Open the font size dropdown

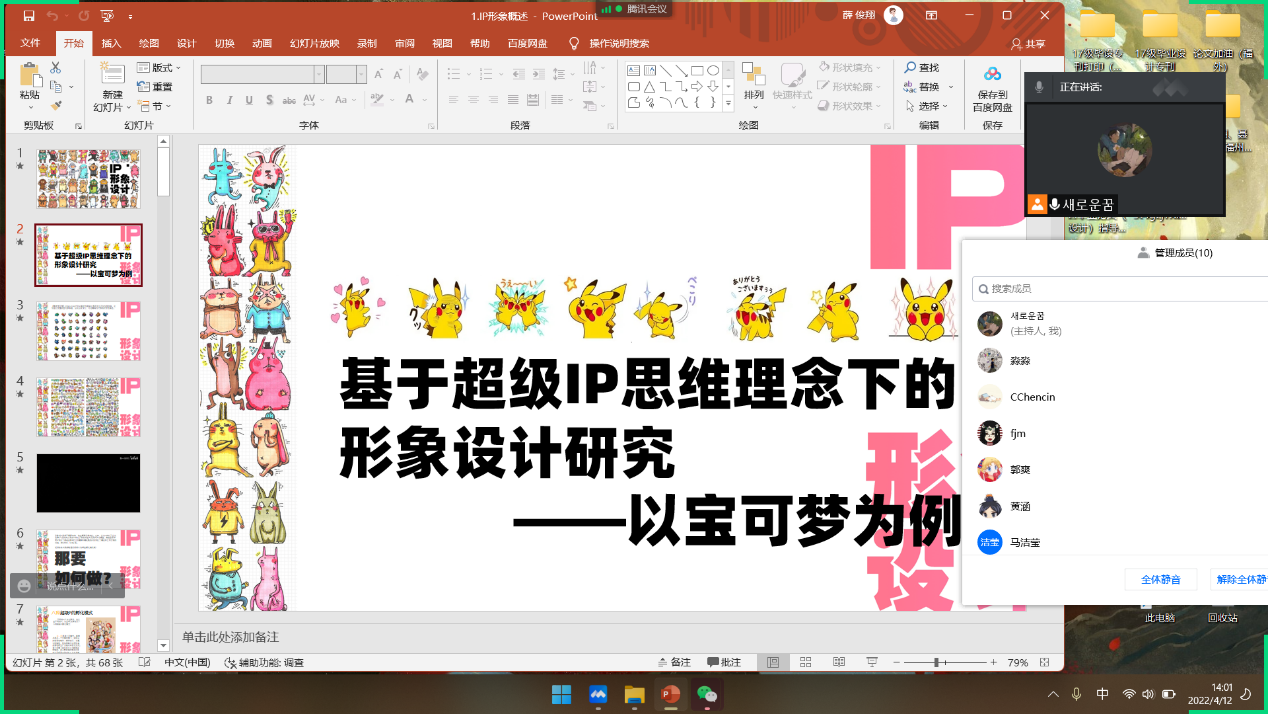[361, 74]
